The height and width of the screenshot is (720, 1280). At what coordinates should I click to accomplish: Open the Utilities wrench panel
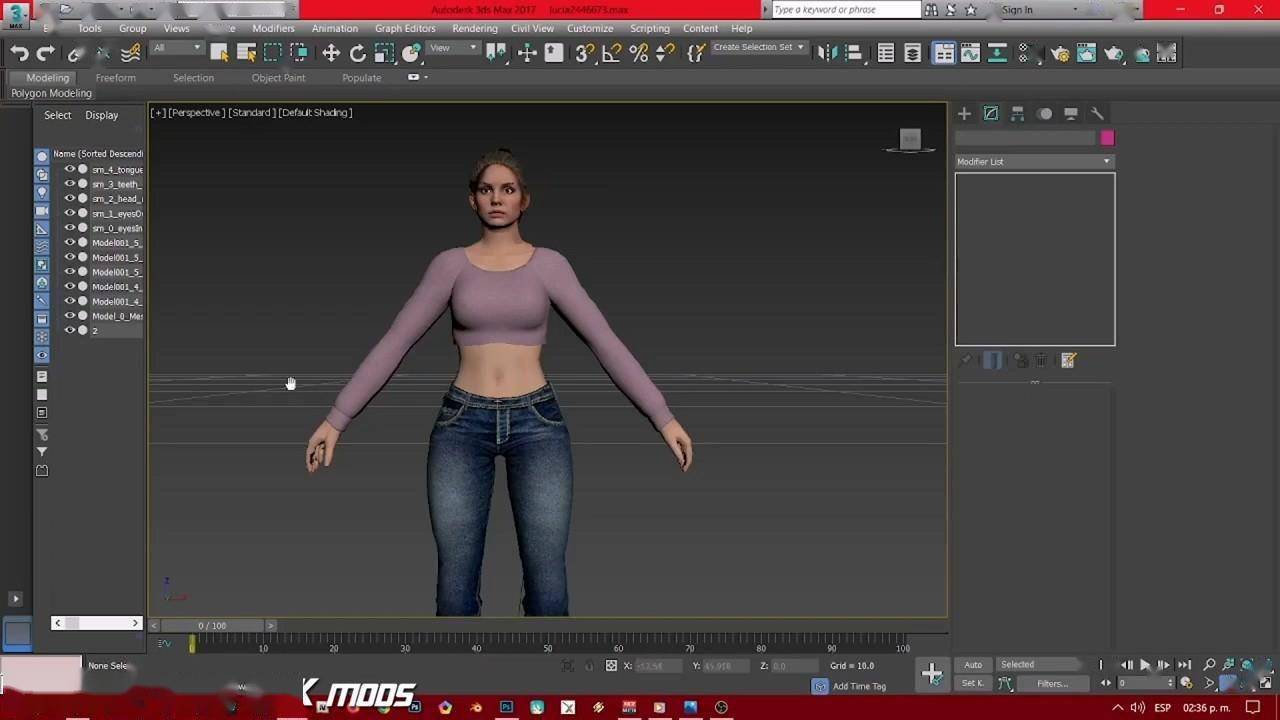point(1097,114)
